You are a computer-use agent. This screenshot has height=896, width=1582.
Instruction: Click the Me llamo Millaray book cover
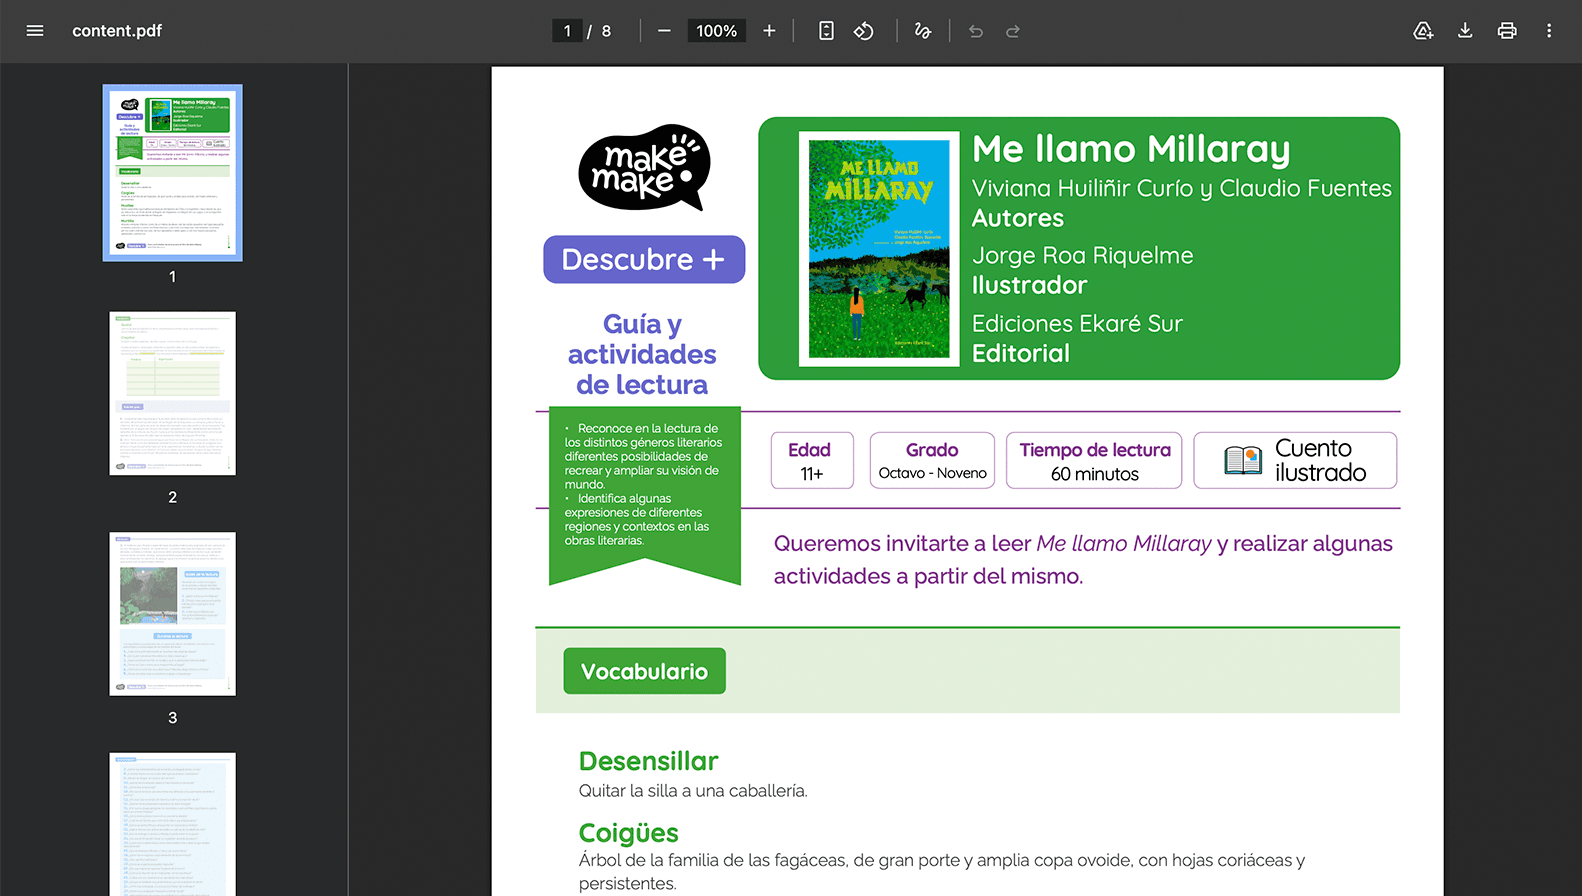(x=879, y=249)
